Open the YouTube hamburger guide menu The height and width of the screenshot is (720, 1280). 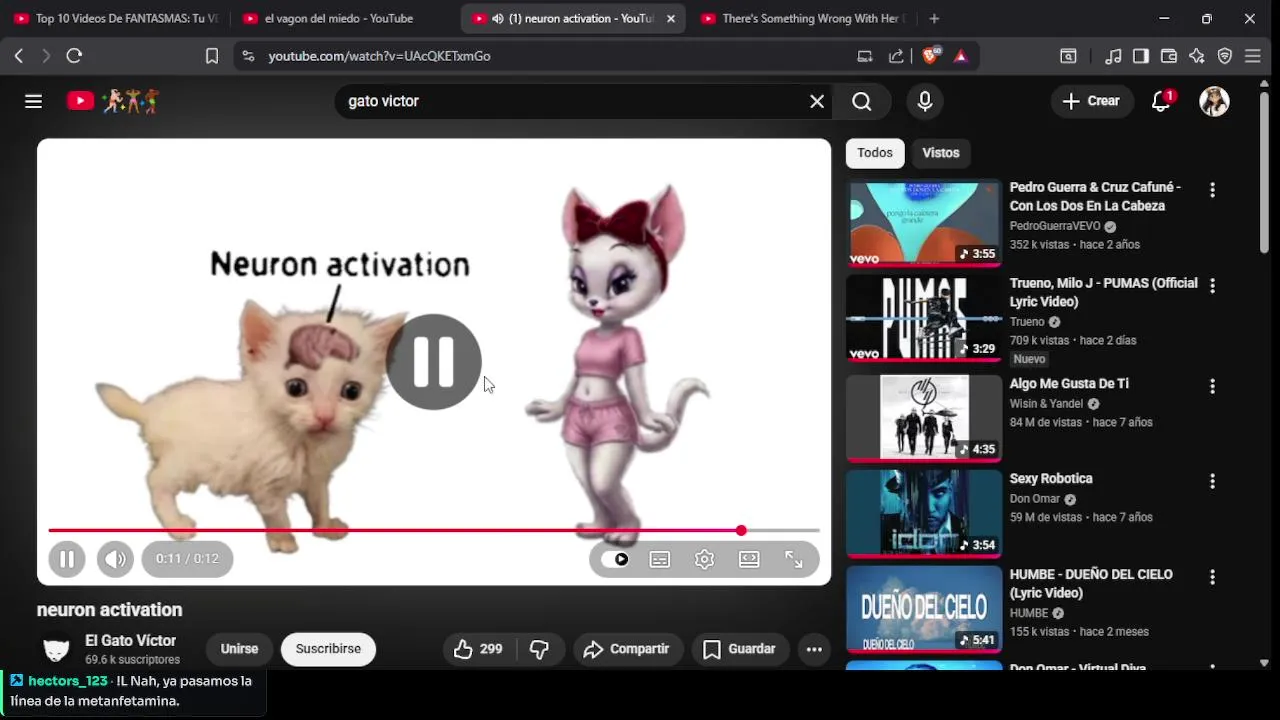[33, 101]
